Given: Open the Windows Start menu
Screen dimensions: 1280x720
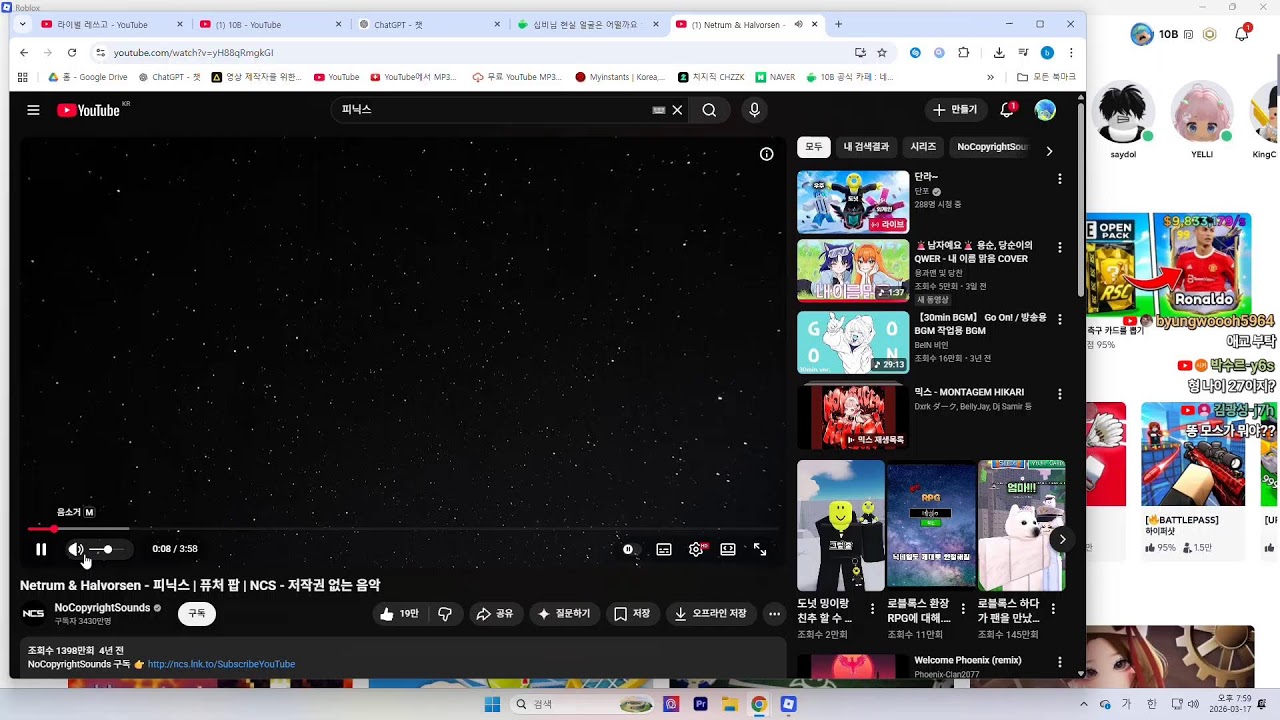Looking at the screenshot, I should pyautogui.click(x=492, y=704).
